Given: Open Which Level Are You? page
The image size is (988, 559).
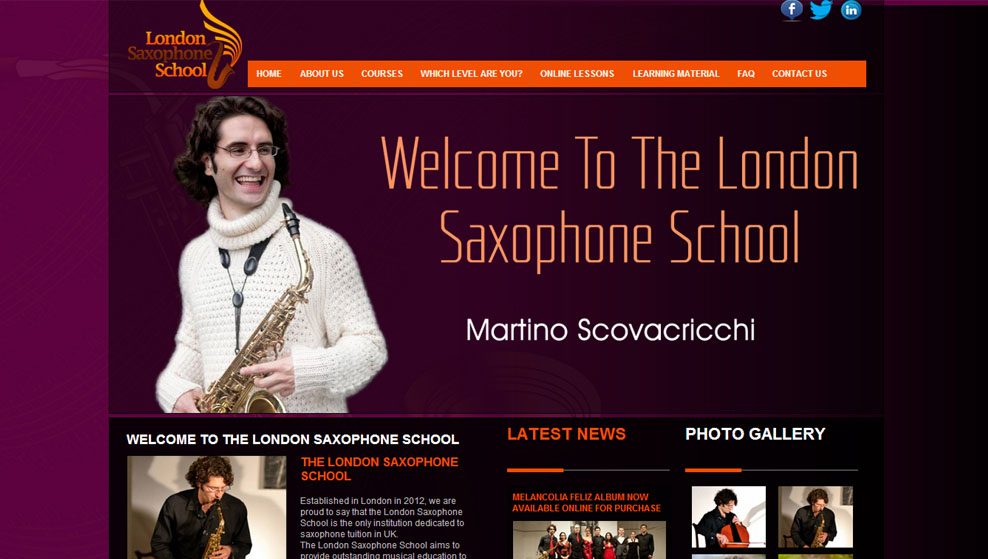Looking at the screenshot, I should pos(471,74).
